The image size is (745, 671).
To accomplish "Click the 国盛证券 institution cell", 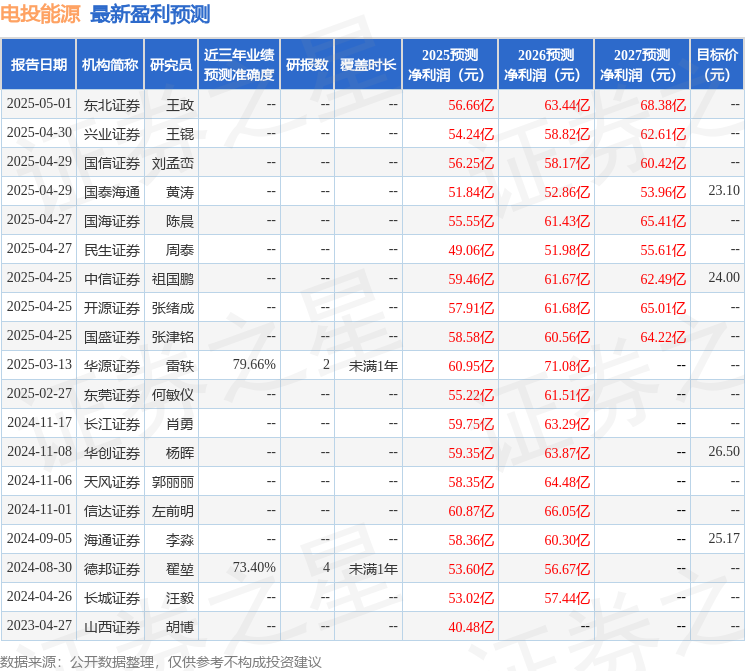I will pyautogui.click(x=112, y=337).
